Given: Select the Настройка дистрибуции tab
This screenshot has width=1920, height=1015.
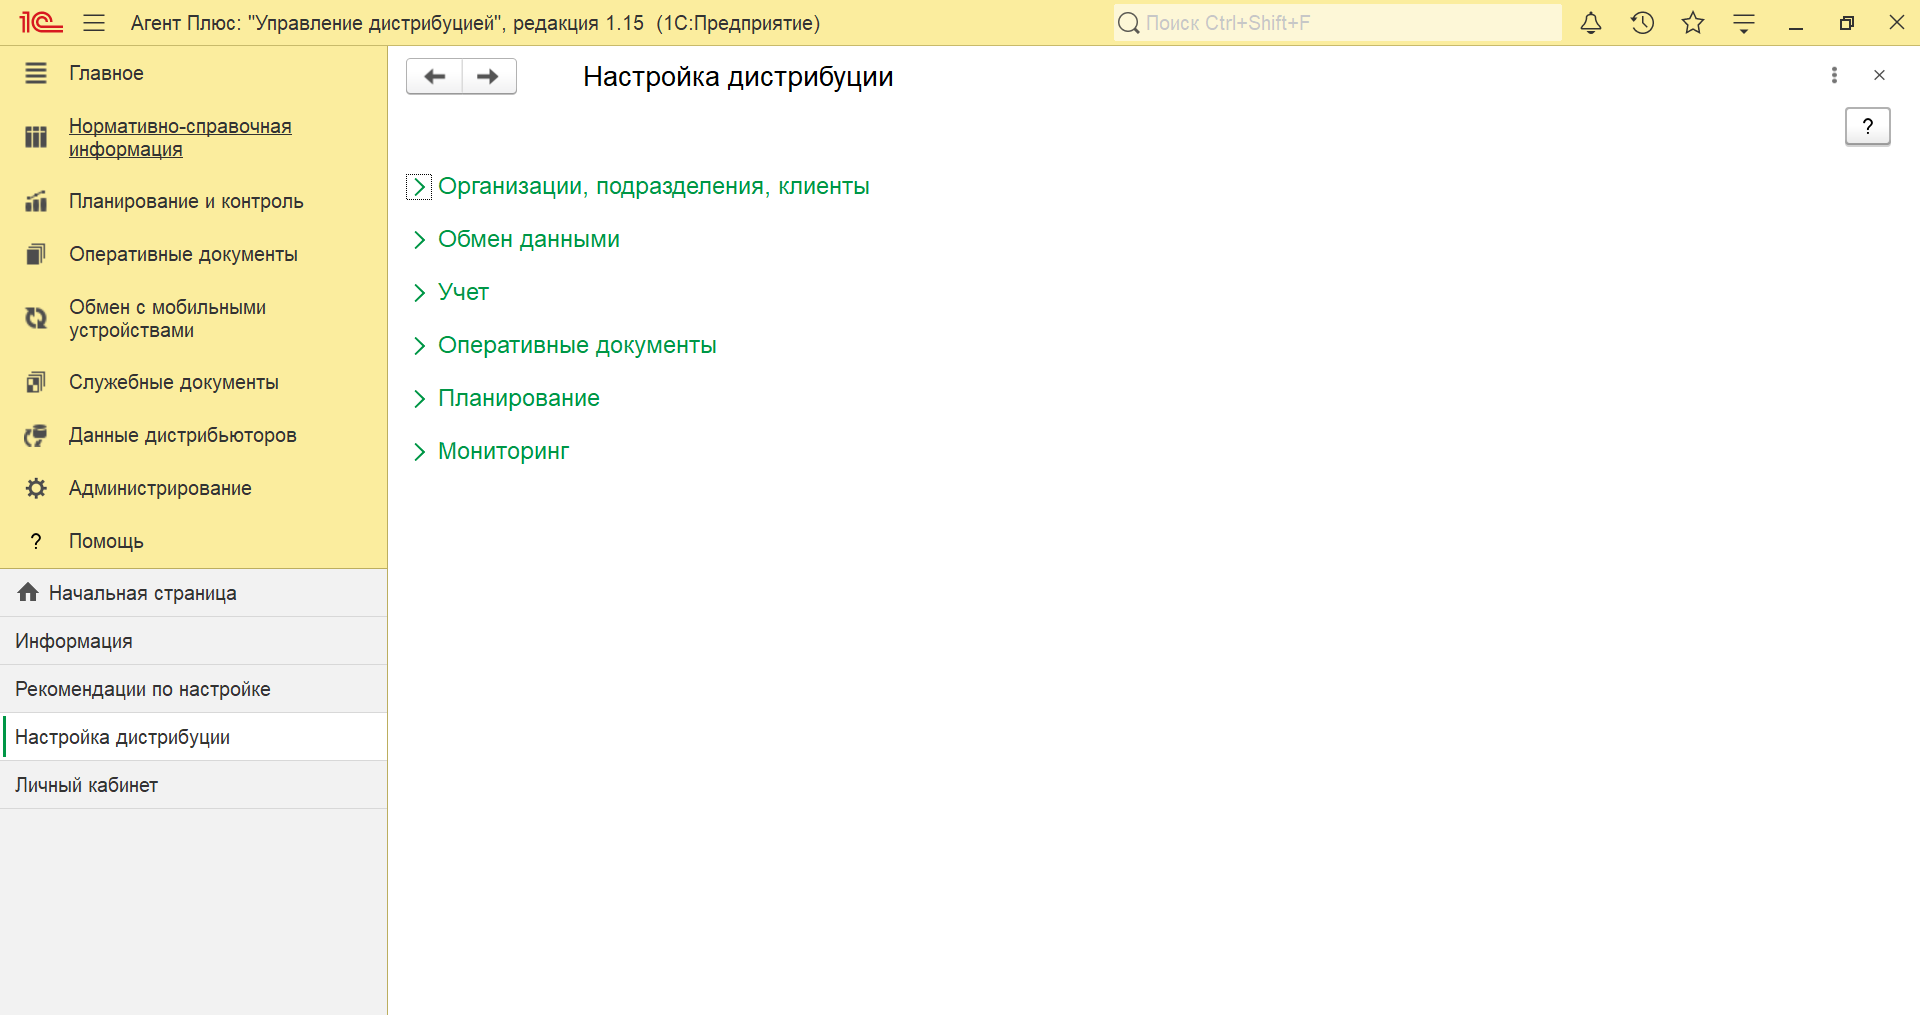Looking at the screenshot, I should coord(194,737).
